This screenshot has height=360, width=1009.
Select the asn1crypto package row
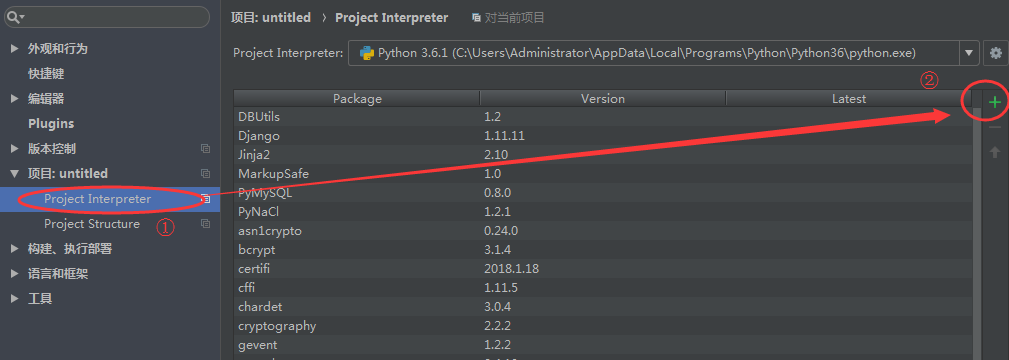(x=603, y=231)
